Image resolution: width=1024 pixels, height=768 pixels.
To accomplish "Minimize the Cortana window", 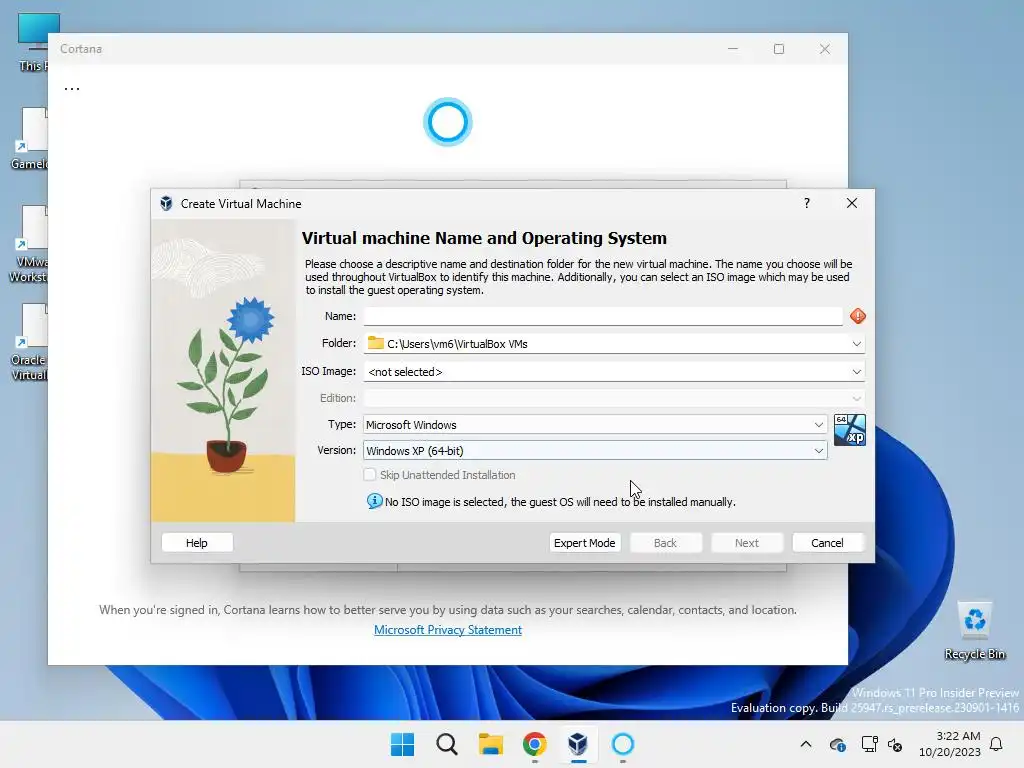I will pos(733,49).
